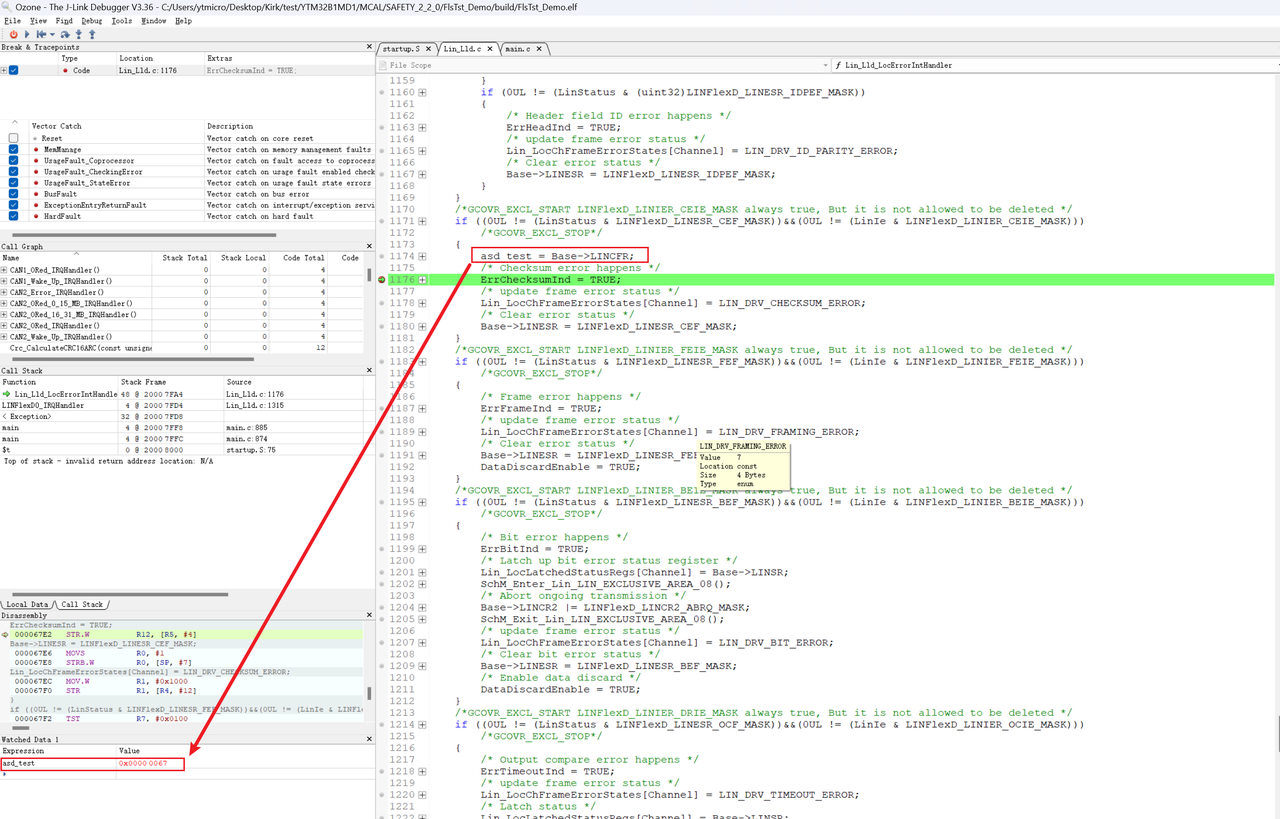This screenshot has width=1280, height=819.
Task: Select the asd_test watch expression row
Action: coord(19,763)
